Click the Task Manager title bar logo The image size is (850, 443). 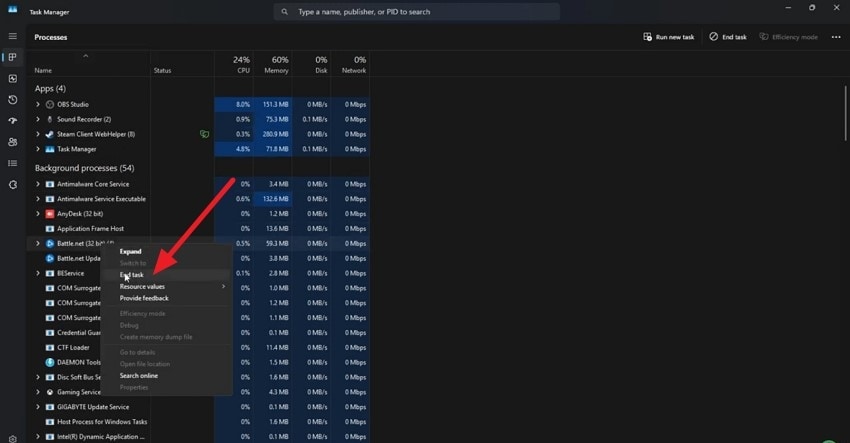(x=12, y=10)
